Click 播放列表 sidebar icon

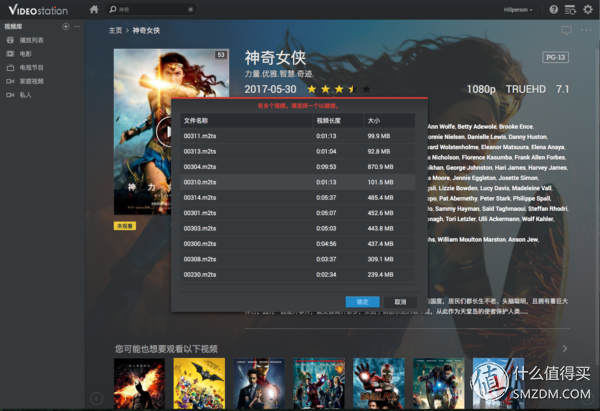(x=10, y=40)
